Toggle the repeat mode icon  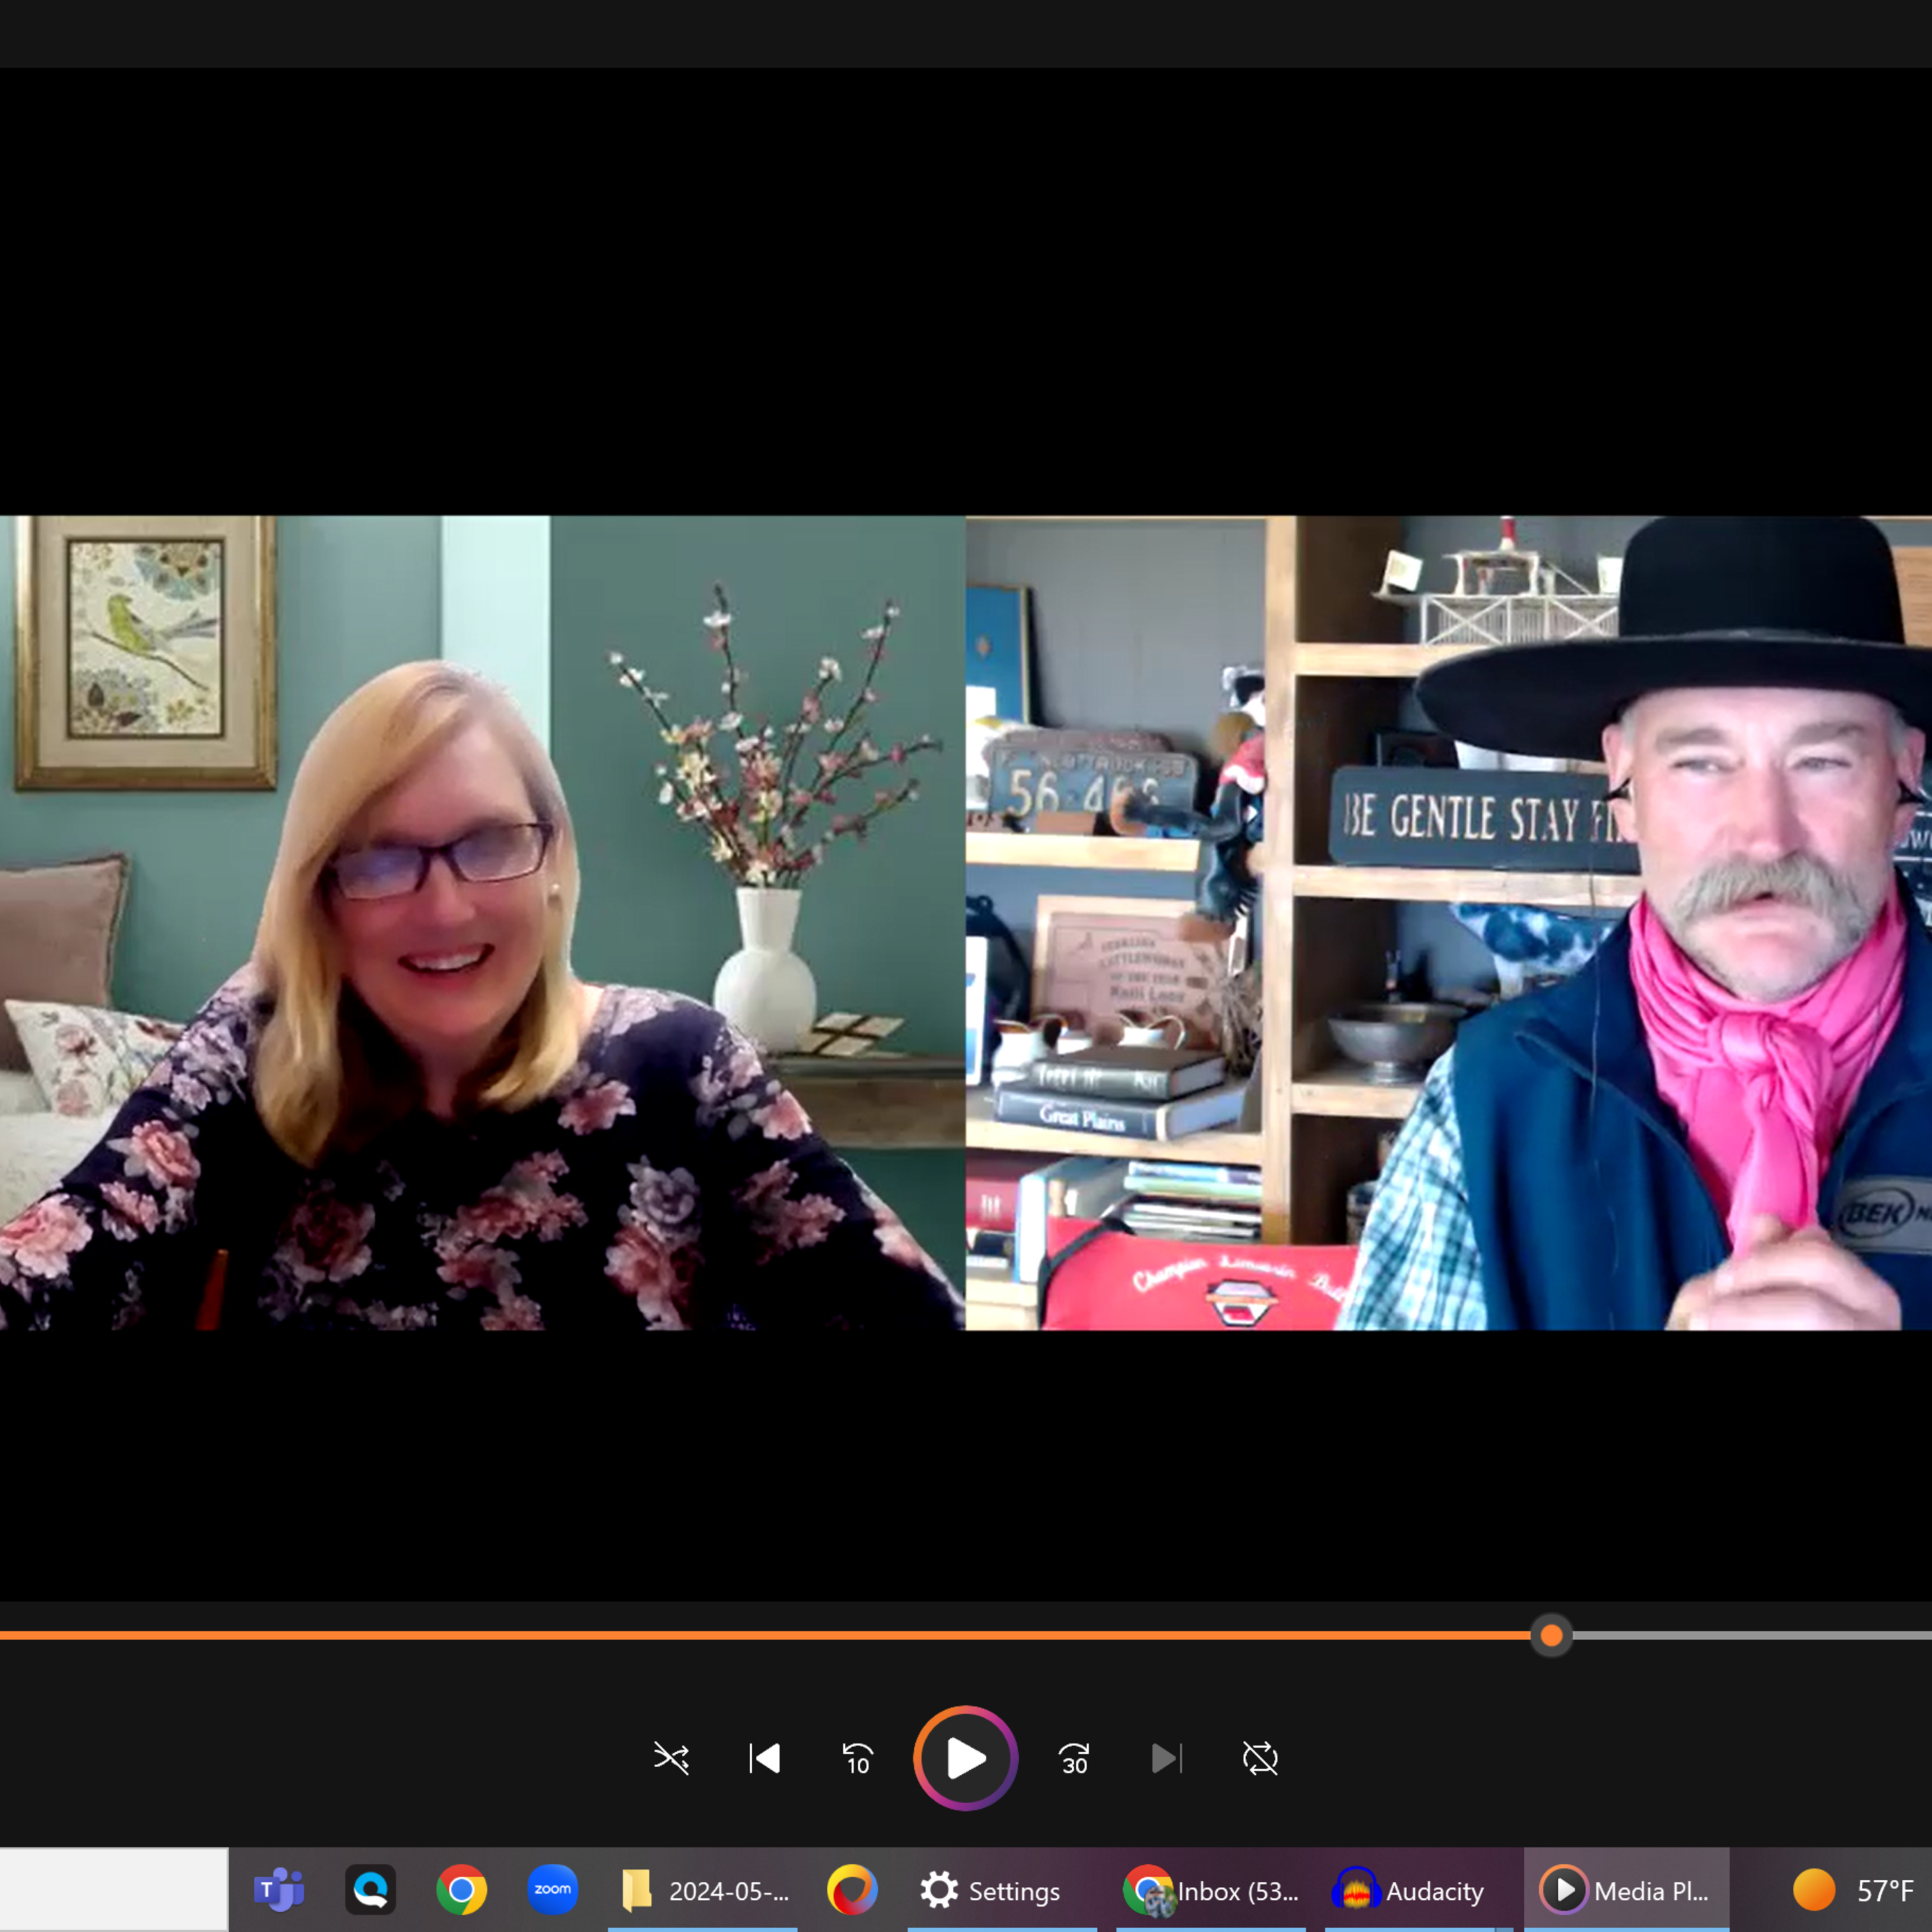click(1260, 1758)
